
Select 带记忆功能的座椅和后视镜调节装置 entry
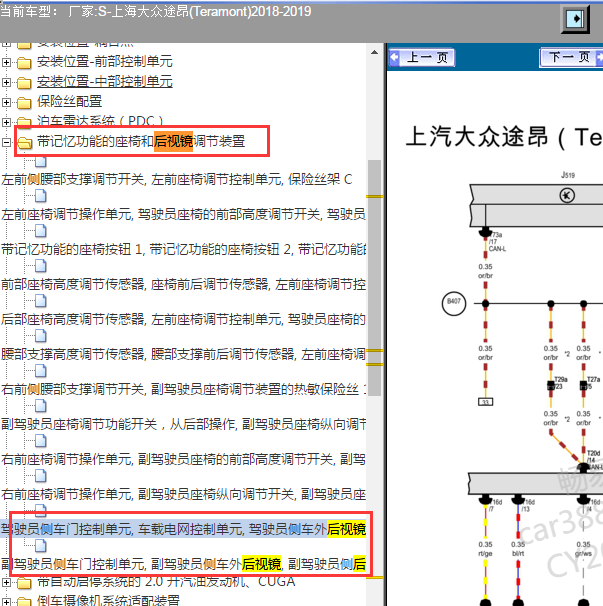click(141, 141)
